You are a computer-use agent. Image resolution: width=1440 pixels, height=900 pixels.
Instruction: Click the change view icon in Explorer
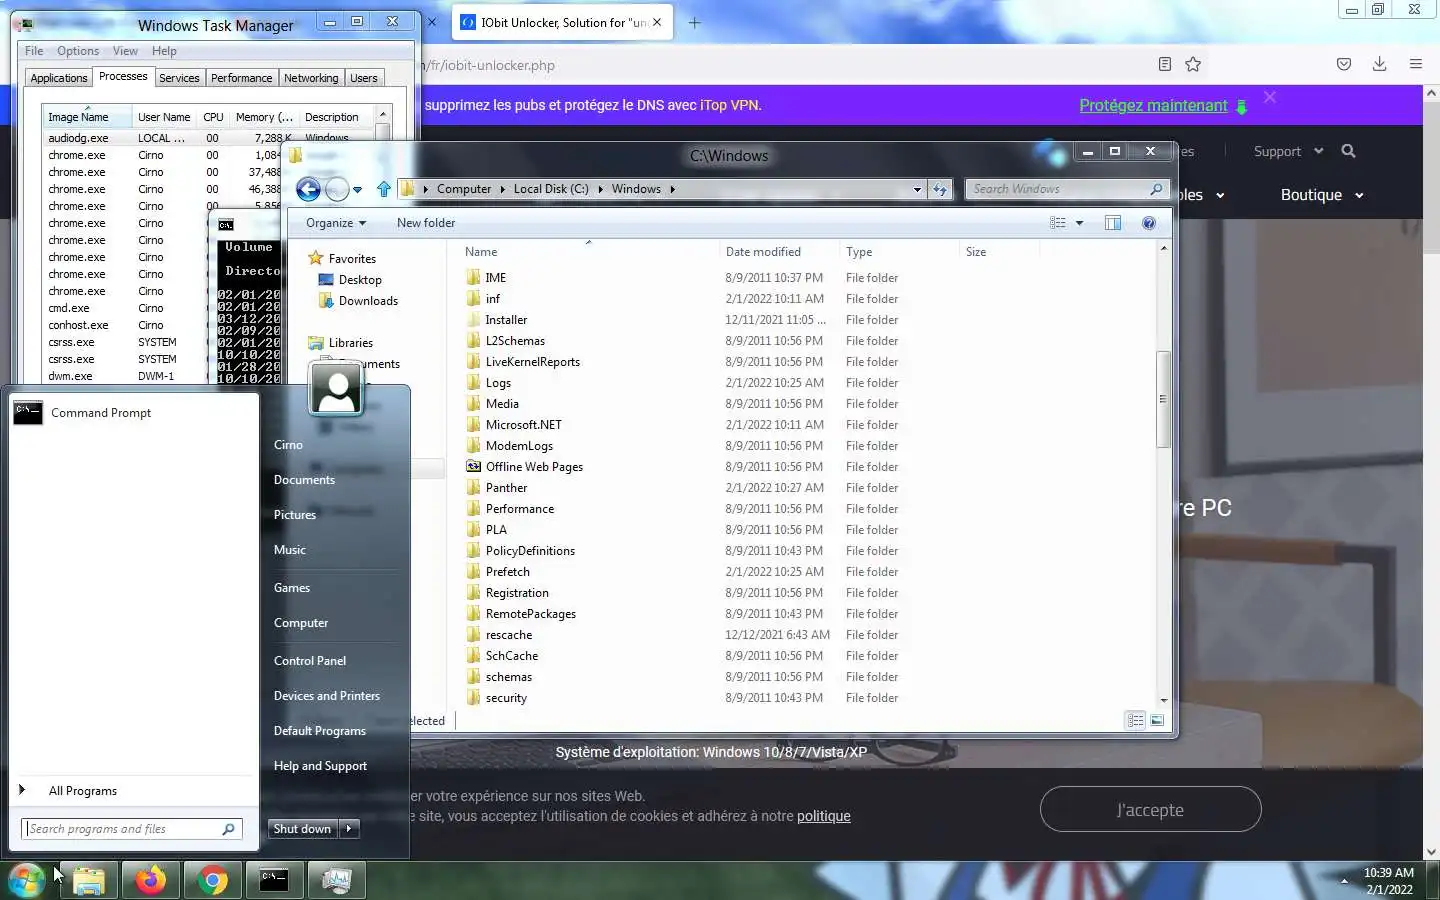(1058, 223)
